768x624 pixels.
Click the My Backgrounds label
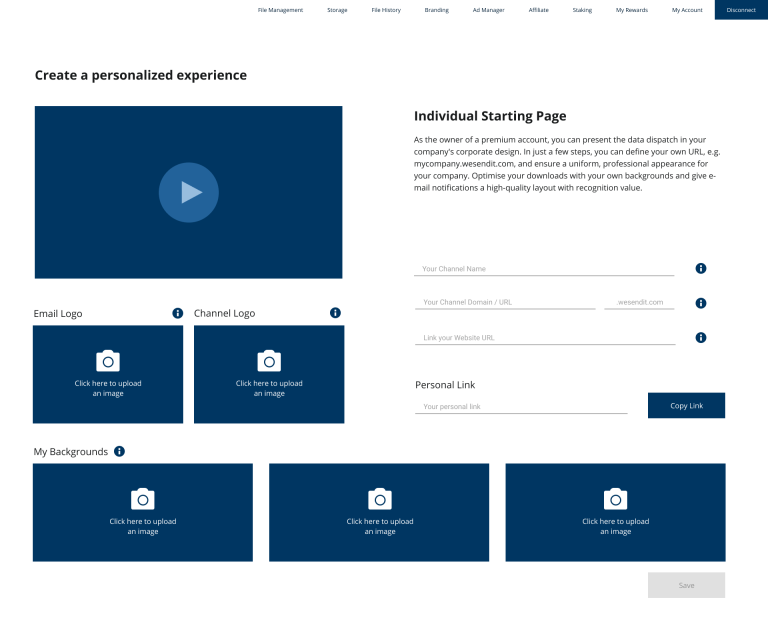tap(71, 452)
